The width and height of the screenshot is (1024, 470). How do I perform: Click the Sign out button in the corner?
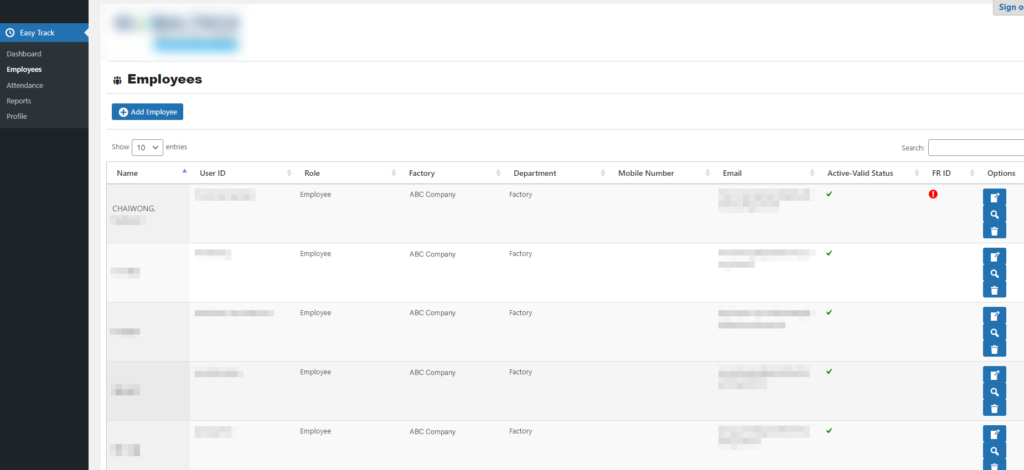1008,7
